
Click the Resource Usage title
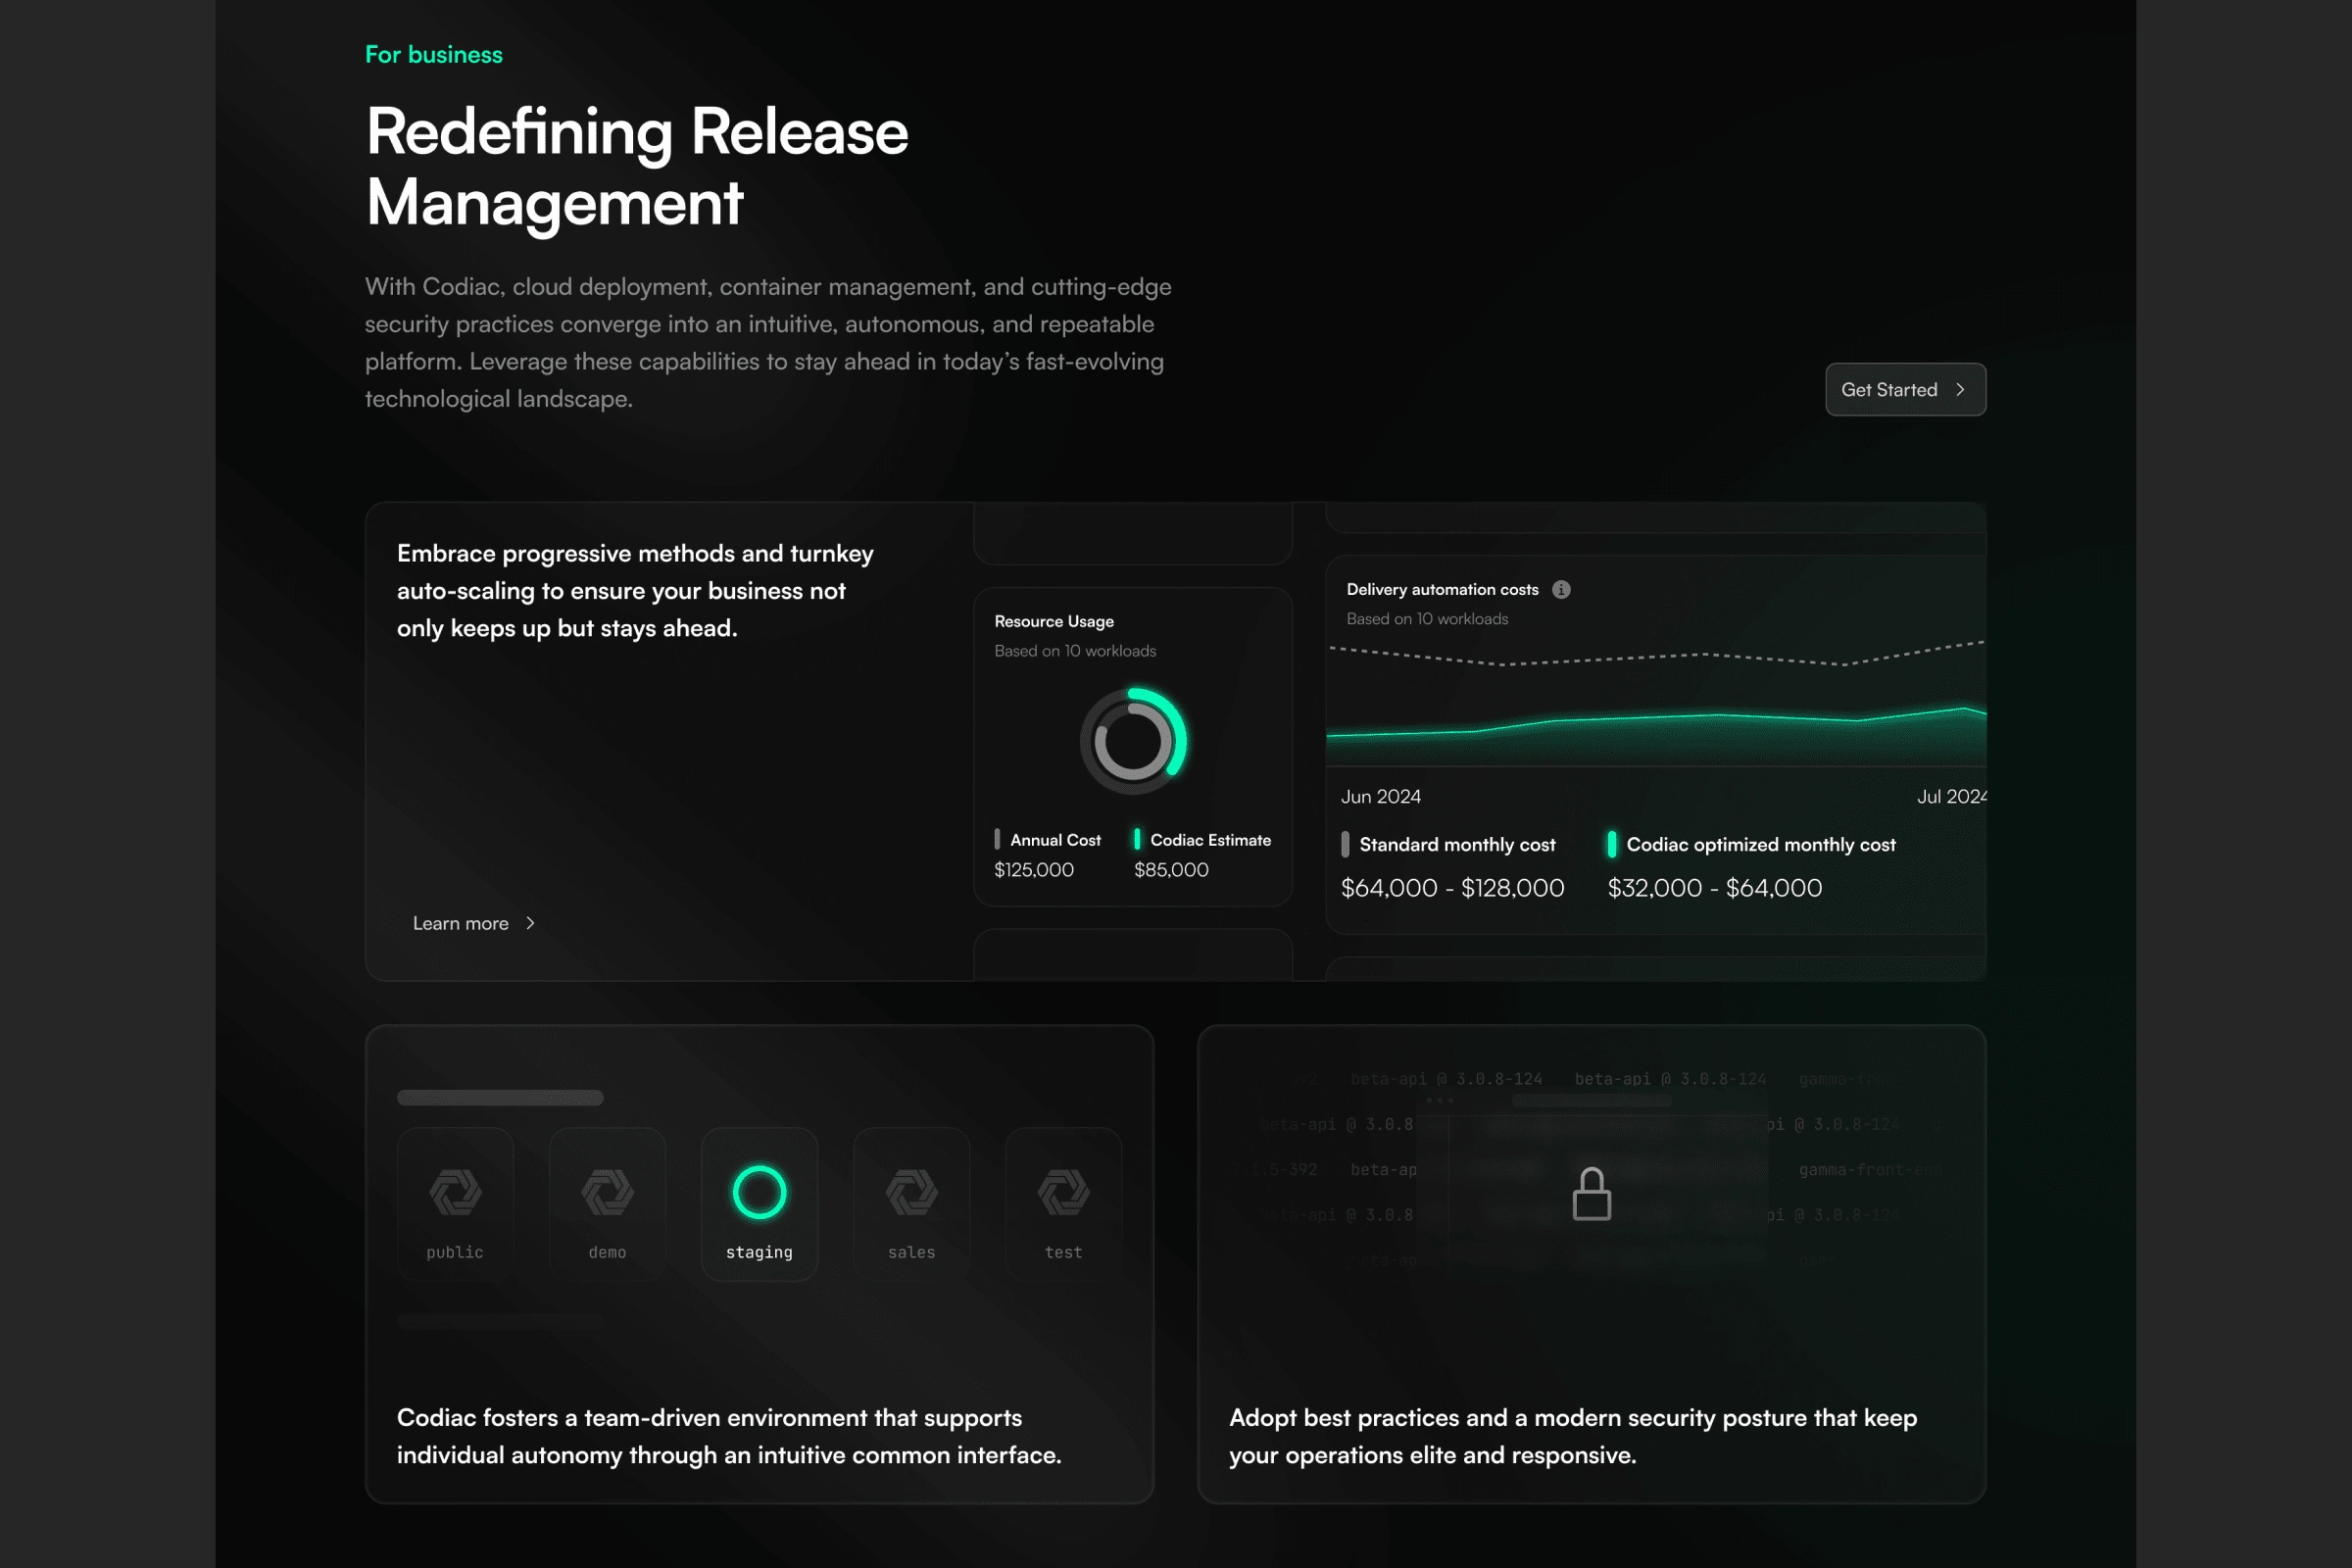(1054, 621)
